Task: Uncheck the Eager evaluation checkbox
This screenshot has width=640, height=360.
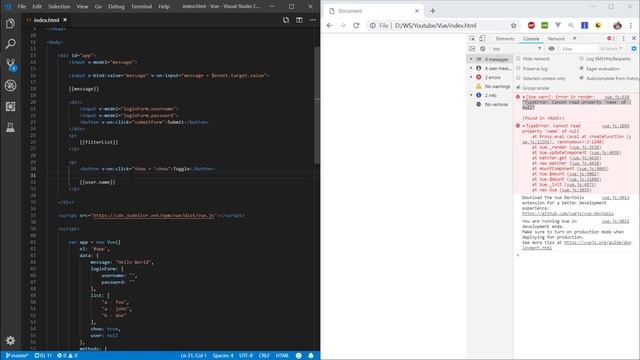Action: pos(582,68)
